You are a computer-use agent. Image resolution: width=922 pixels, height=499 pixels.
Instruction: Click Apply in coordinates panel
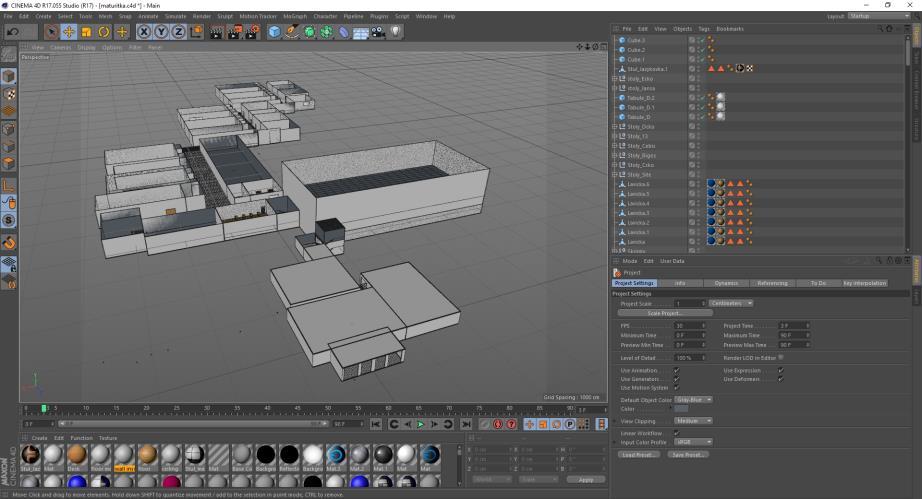click(586, 480)
